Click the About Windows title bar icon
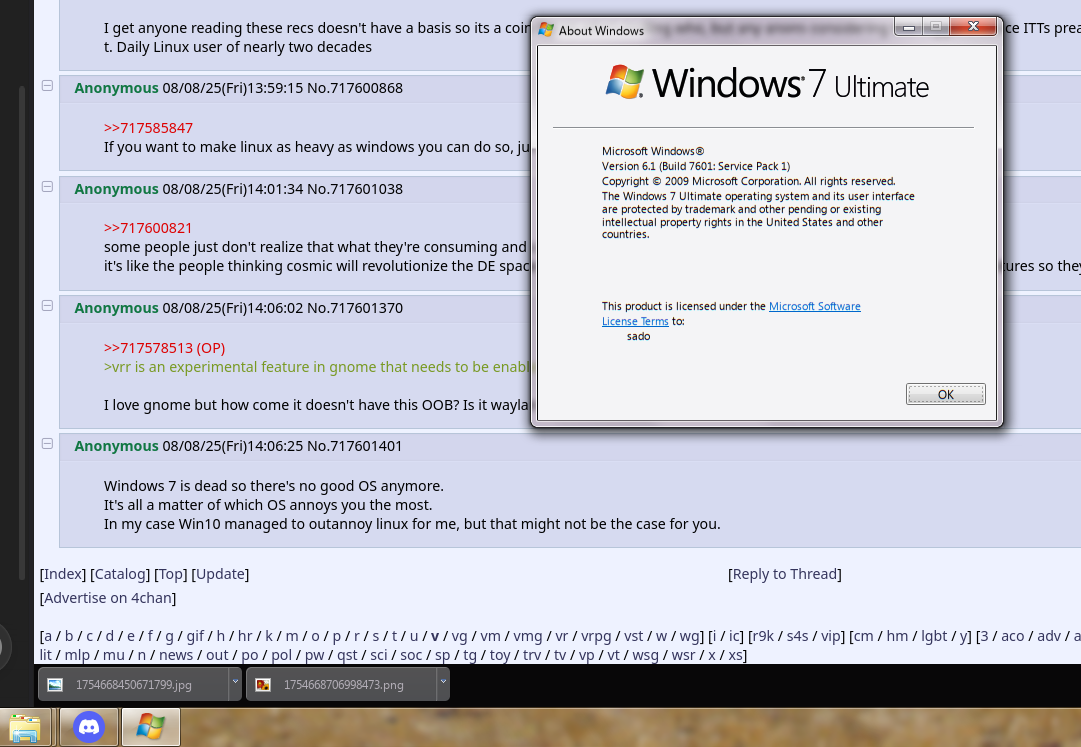 (x=546, y=30)
